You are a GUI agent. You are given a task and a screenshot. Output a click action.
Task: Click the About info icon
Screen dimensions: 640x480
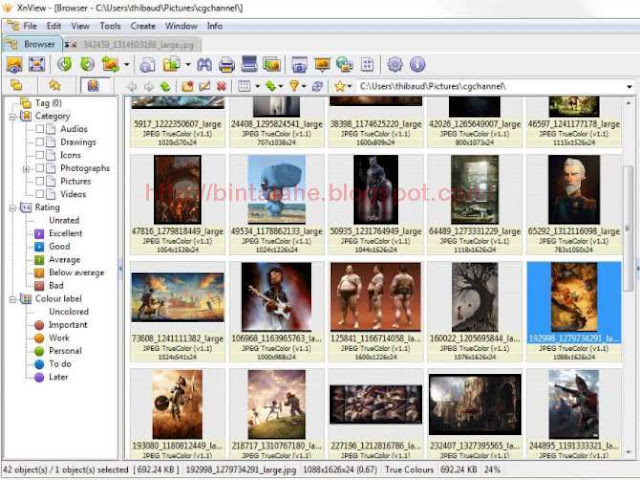coord(417,64)
